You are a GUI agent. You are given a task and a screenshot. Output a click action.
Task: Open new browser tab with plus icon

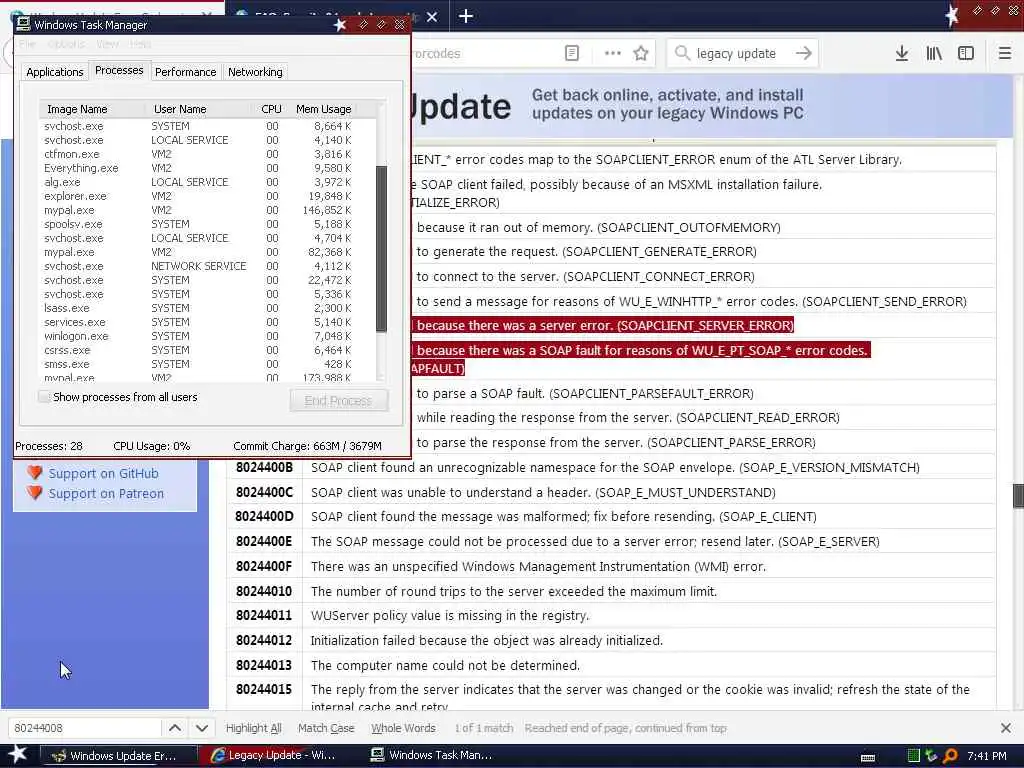point(466,16)
